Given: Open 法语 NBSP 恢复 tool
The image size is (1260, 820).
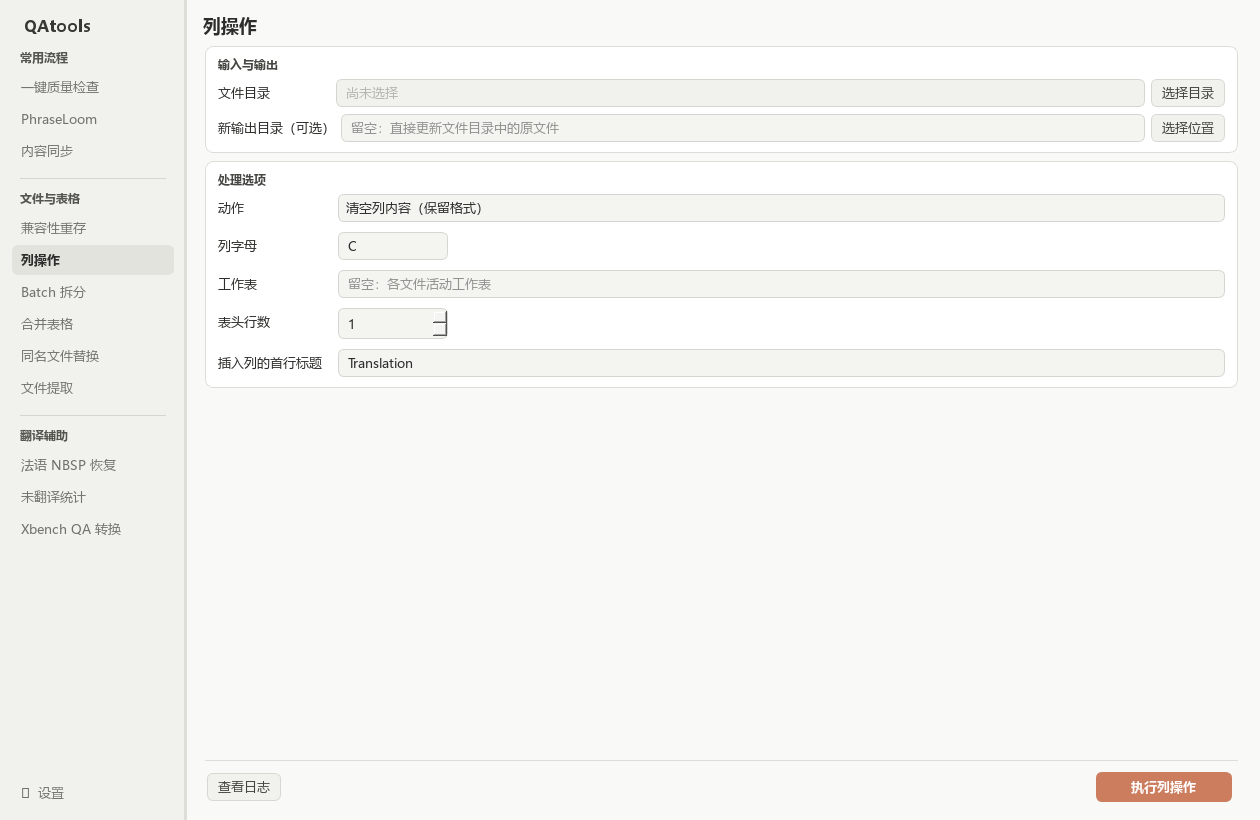Looking at the screenshot, I should pos(93,465).
